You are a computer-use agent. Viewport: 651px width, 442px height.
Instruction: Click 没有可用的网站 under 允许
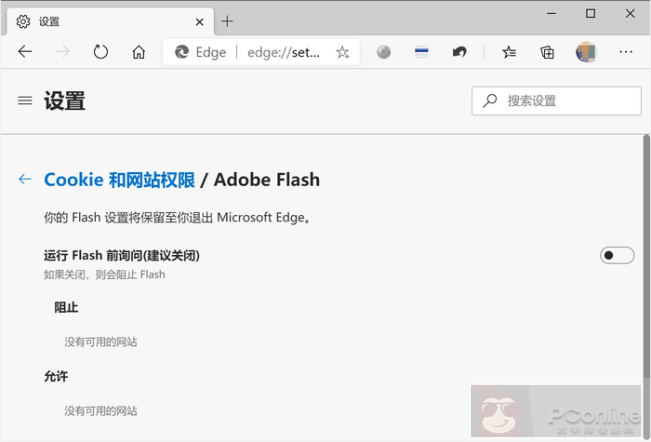[x=100, y=411]
